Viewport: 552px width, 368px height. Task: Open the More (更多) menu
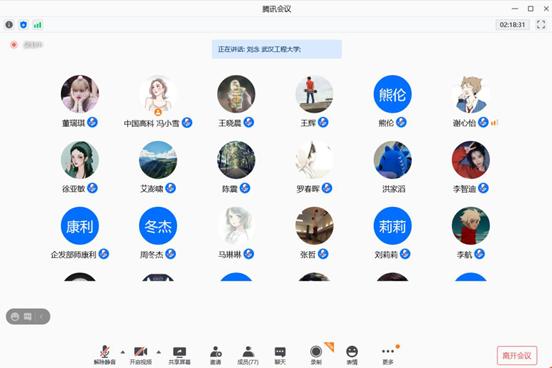[388, 355]
